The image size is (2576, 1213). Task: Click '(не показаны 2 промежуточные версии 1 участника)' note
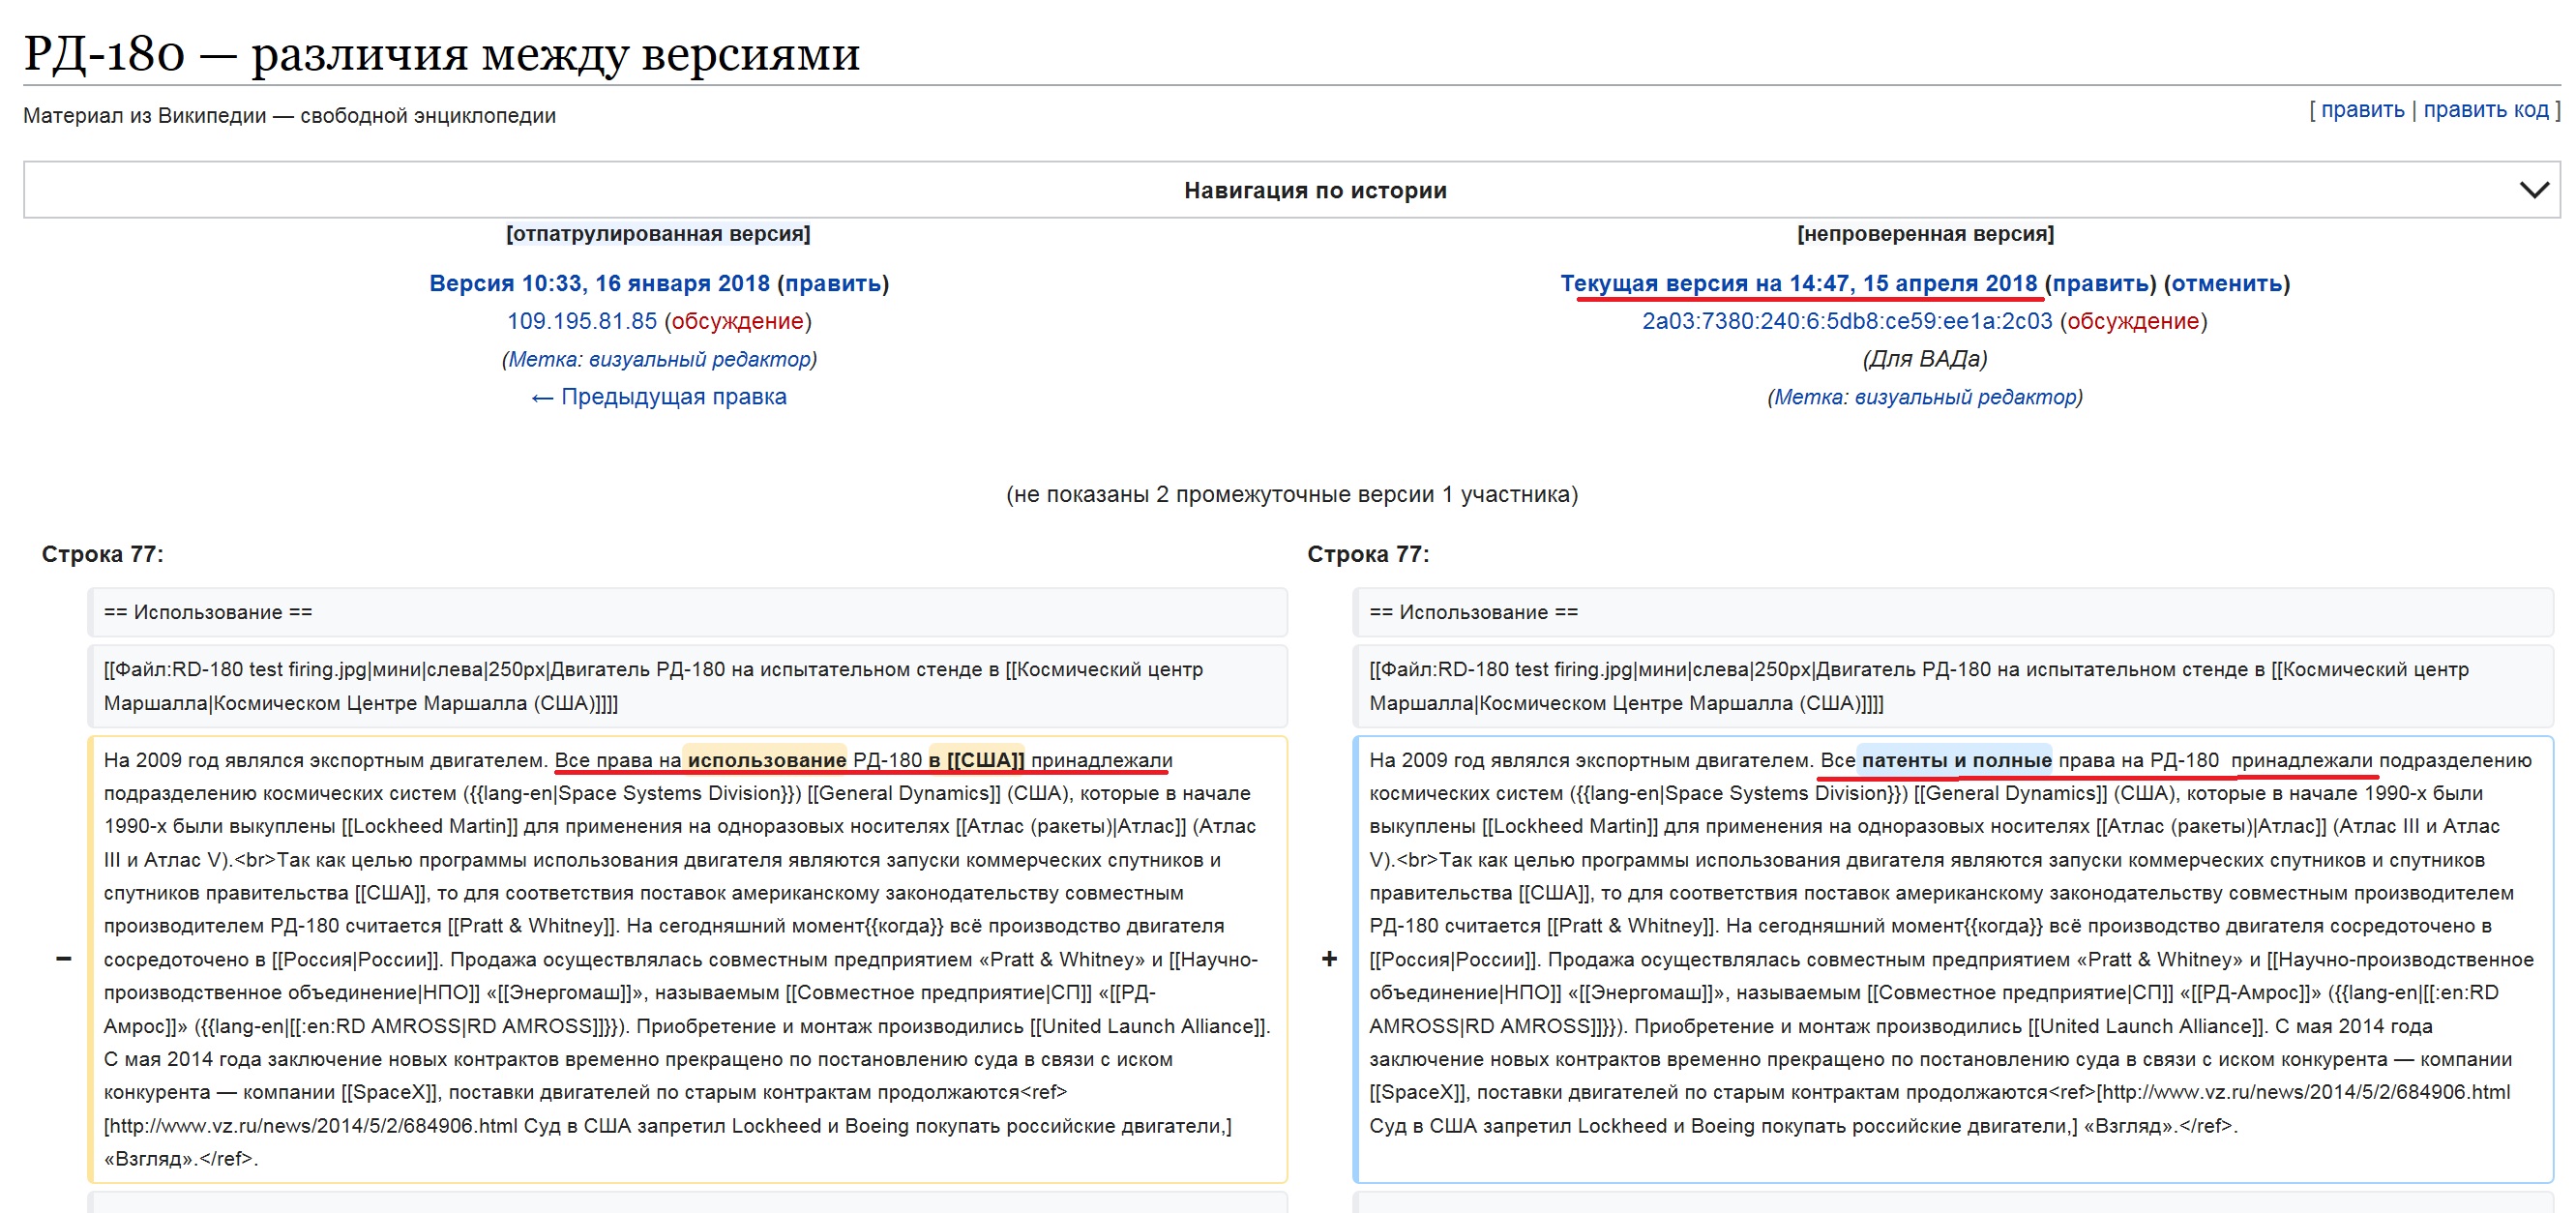pyautogui.click(x=1291, y=494)
